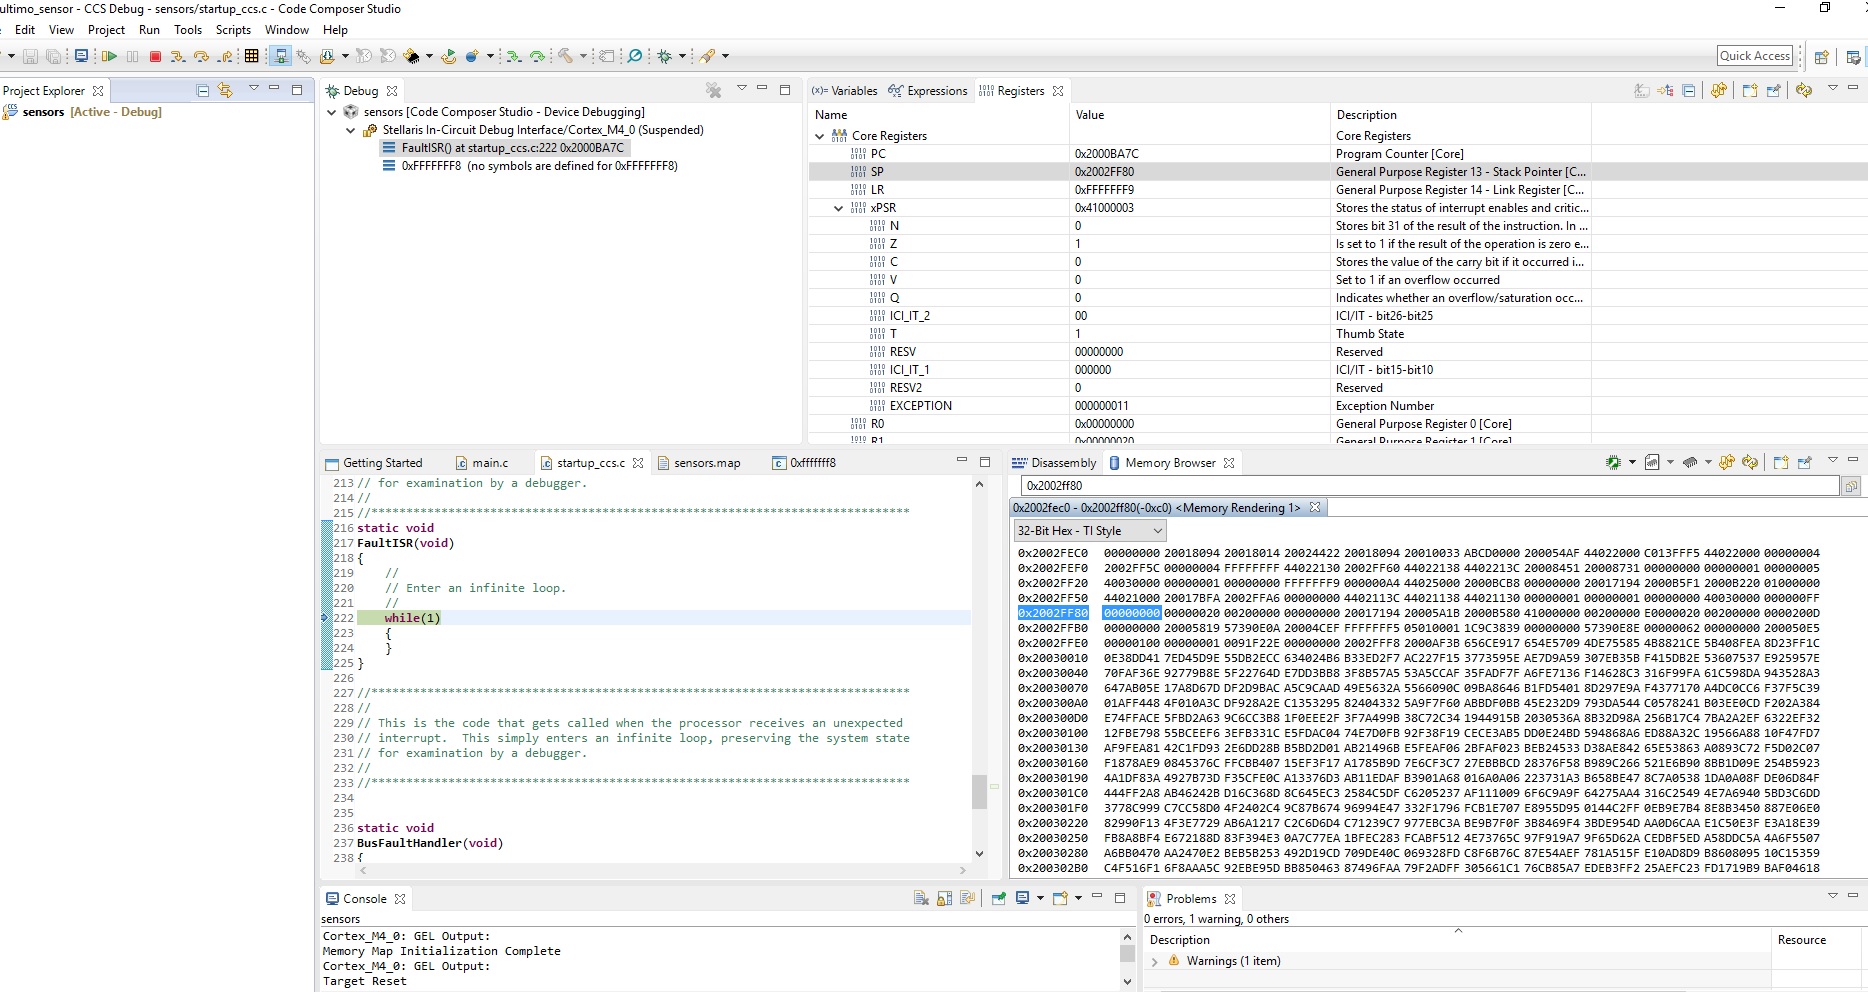Click Clear Console icon in Console view

pos(921,898)
